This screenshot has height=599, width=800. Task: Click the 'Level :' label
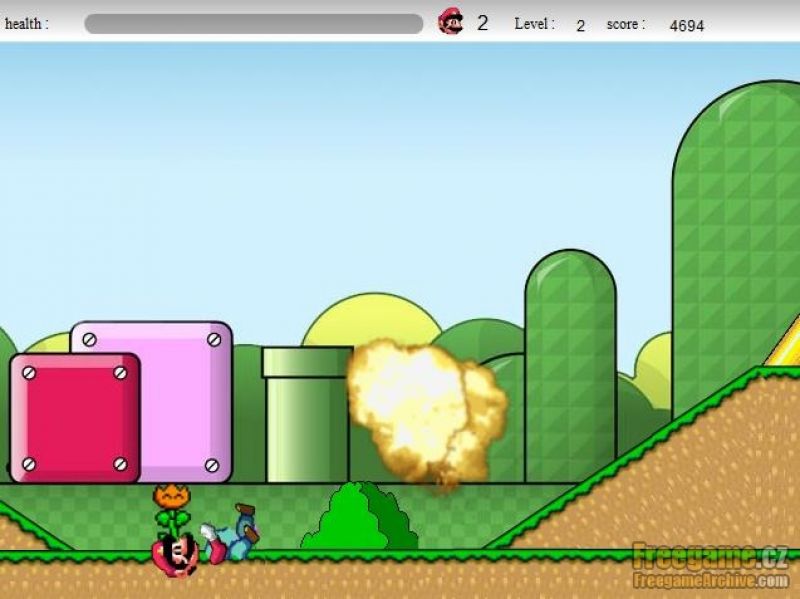(534, 24)
